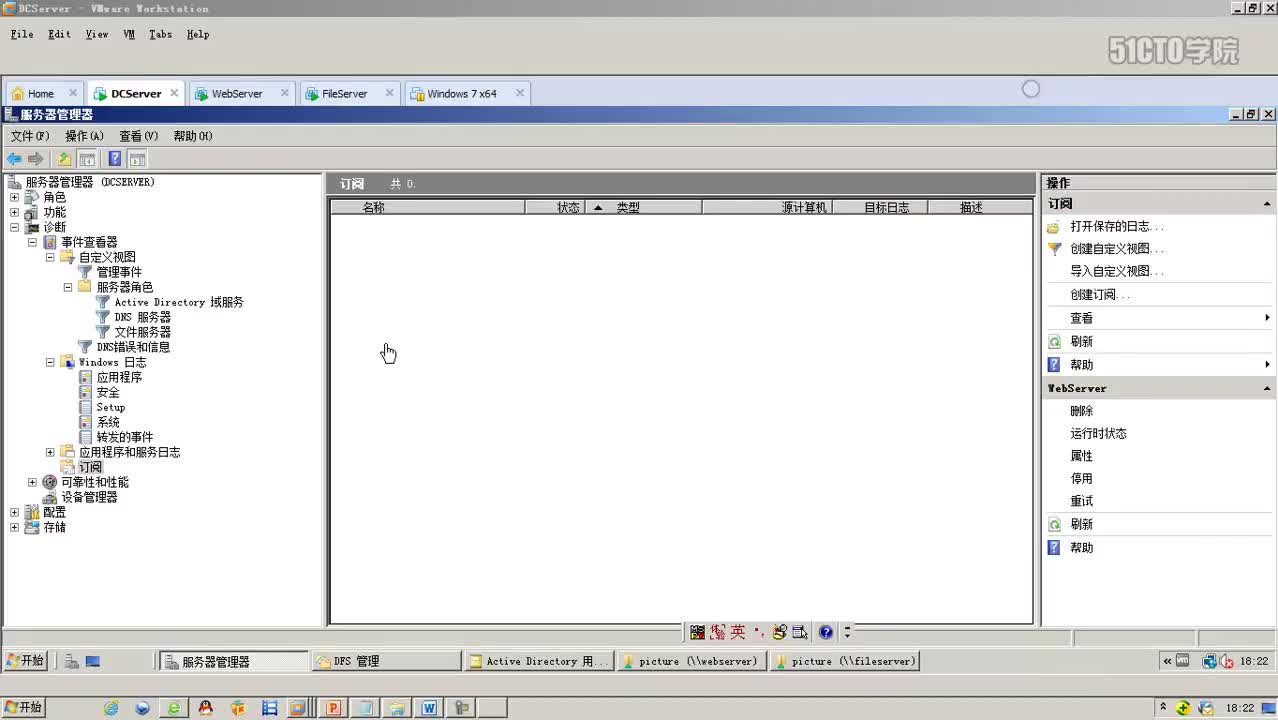Toggle the show/hide console tree toolbar icon
This screenshot has height=720, width=1278.
(x=87, y=159)
